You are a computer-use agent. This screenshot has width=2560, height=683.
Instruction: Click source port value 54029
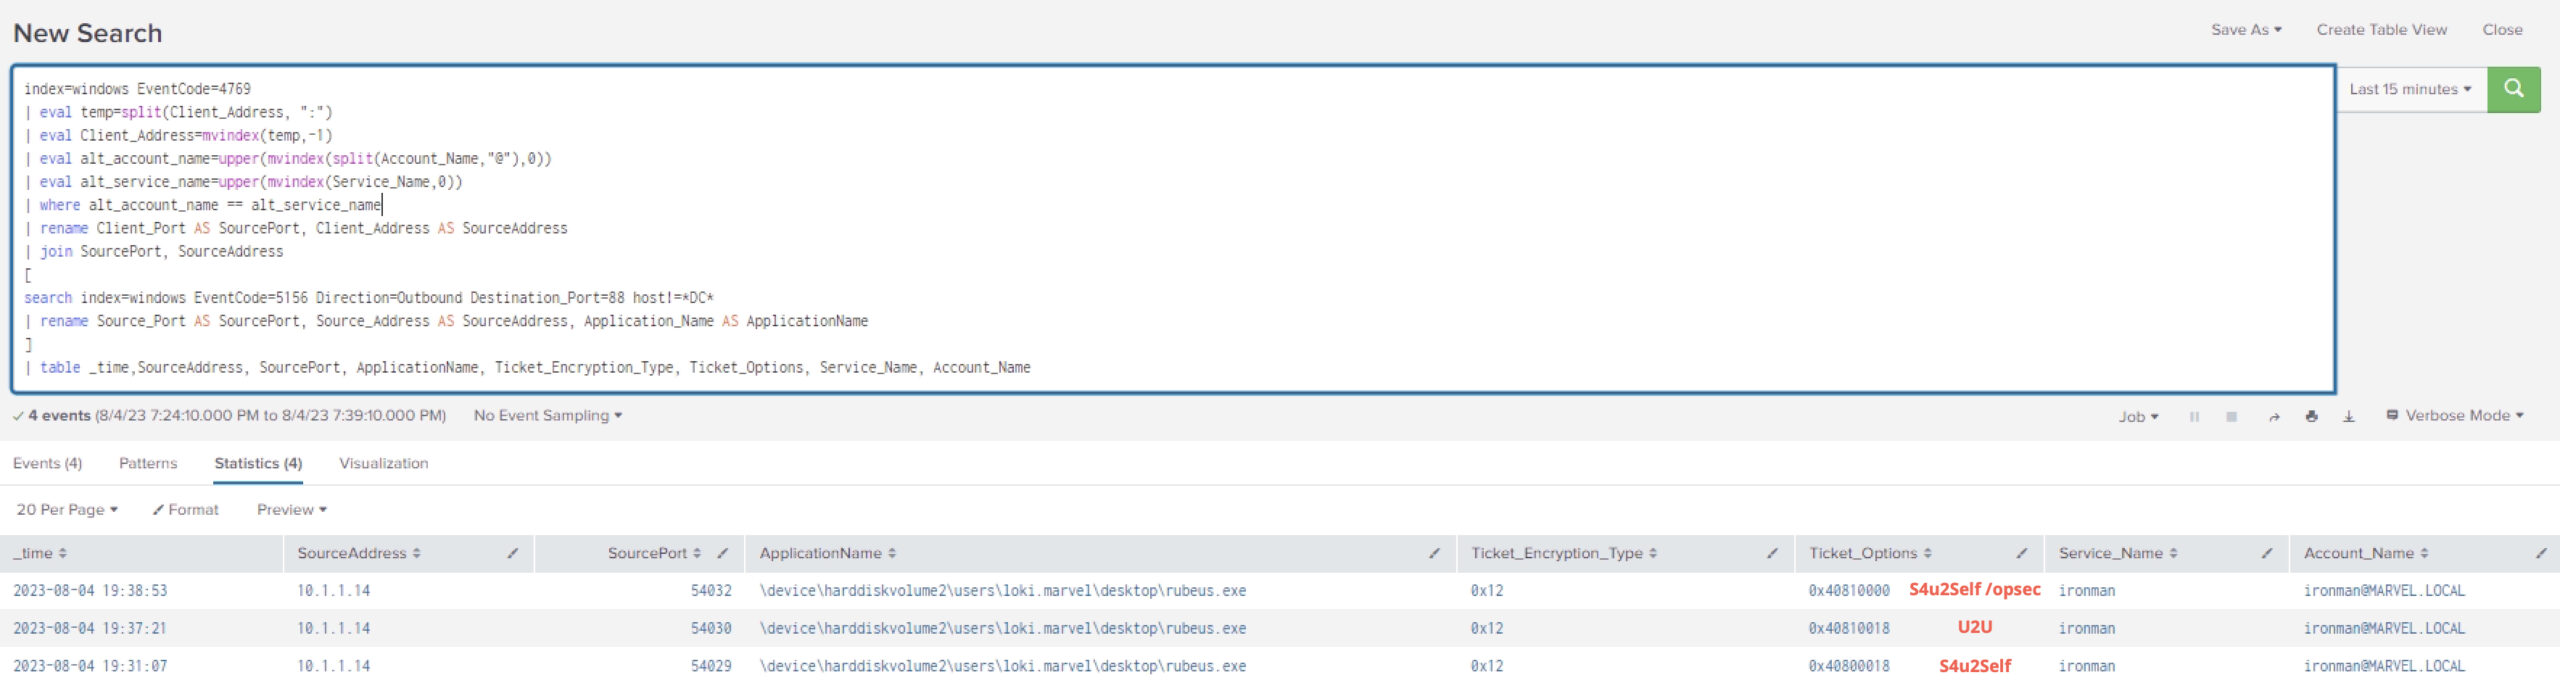711,666
